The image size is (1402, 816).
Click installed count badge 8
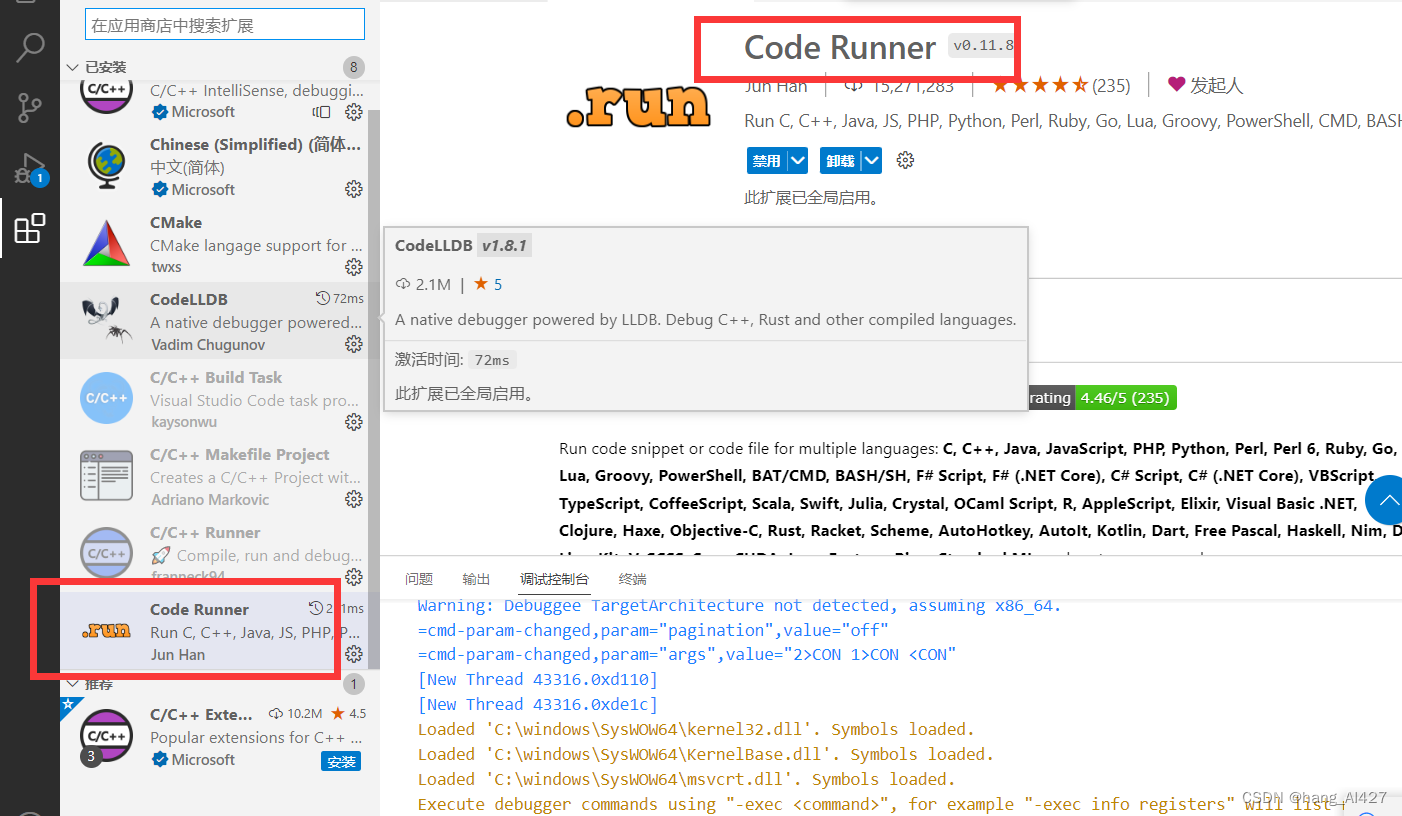(353, 67)
